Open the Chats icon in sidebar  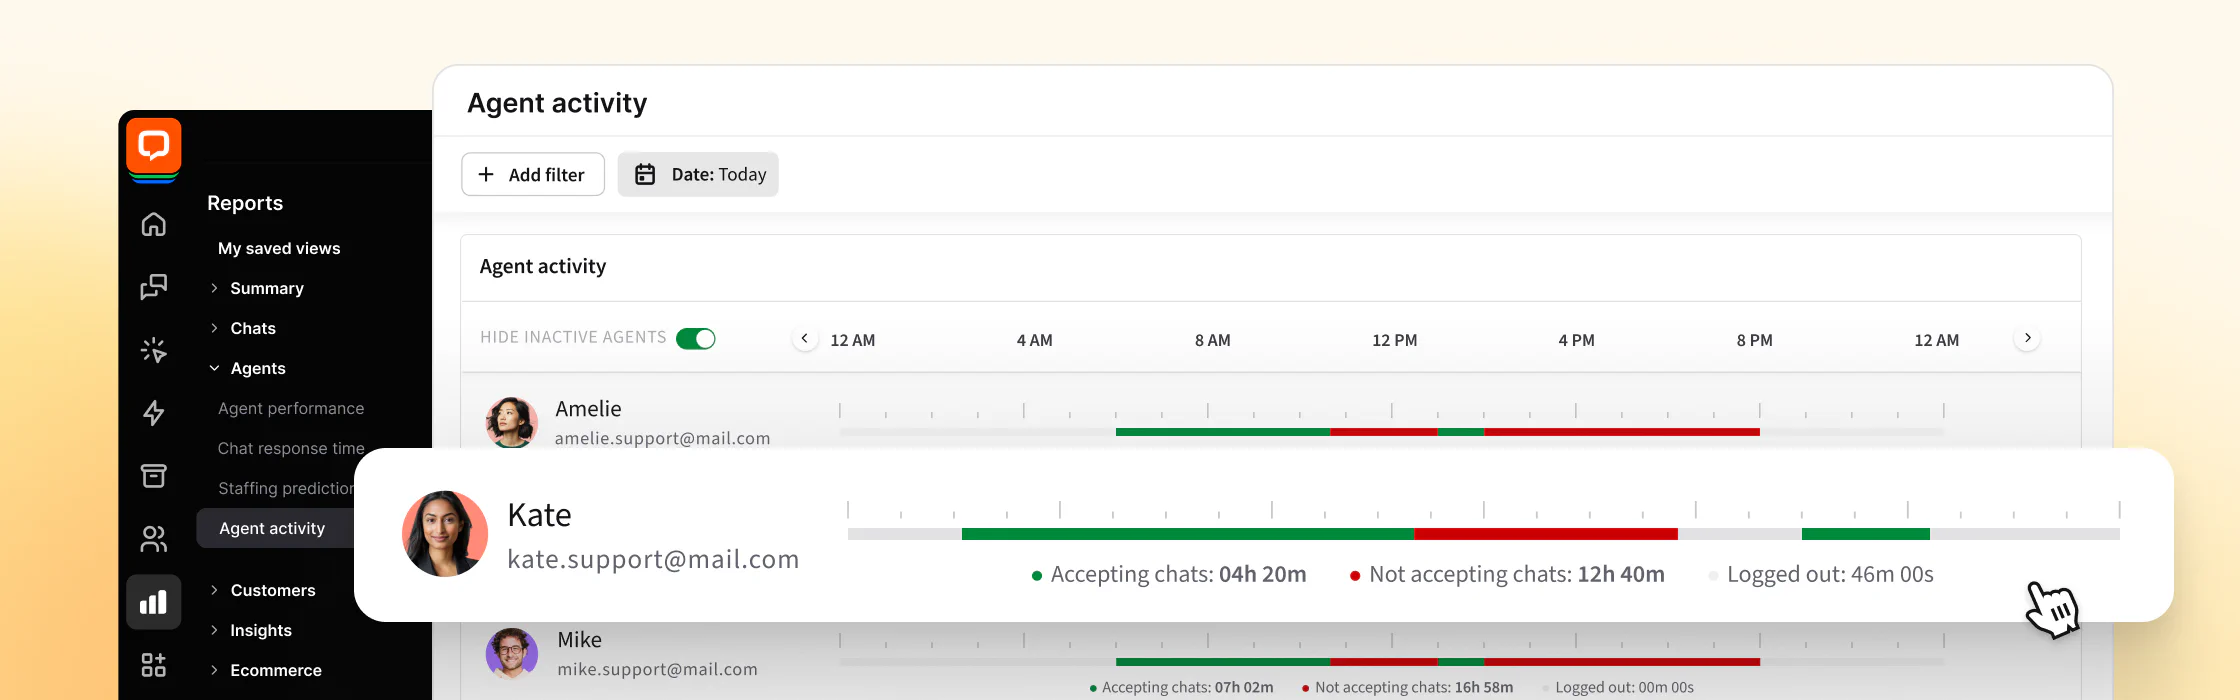(154, 287)
